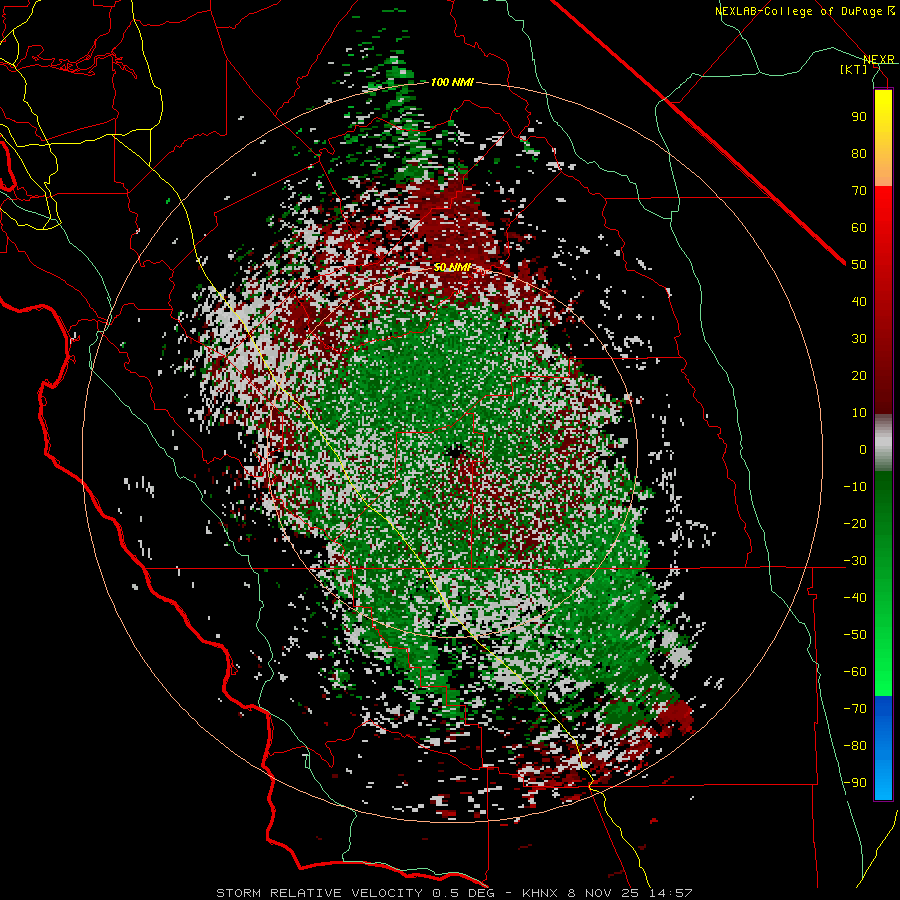Click the gray zero-velocity segment of color bar
Viewport: 900px width, 900px height.
point(883,443)
